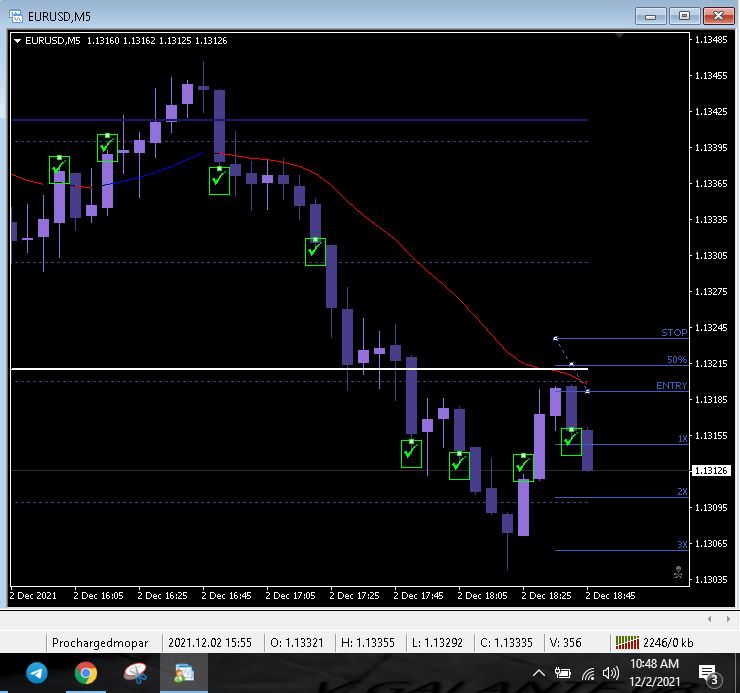Select the ENTRY level line label

672,386
